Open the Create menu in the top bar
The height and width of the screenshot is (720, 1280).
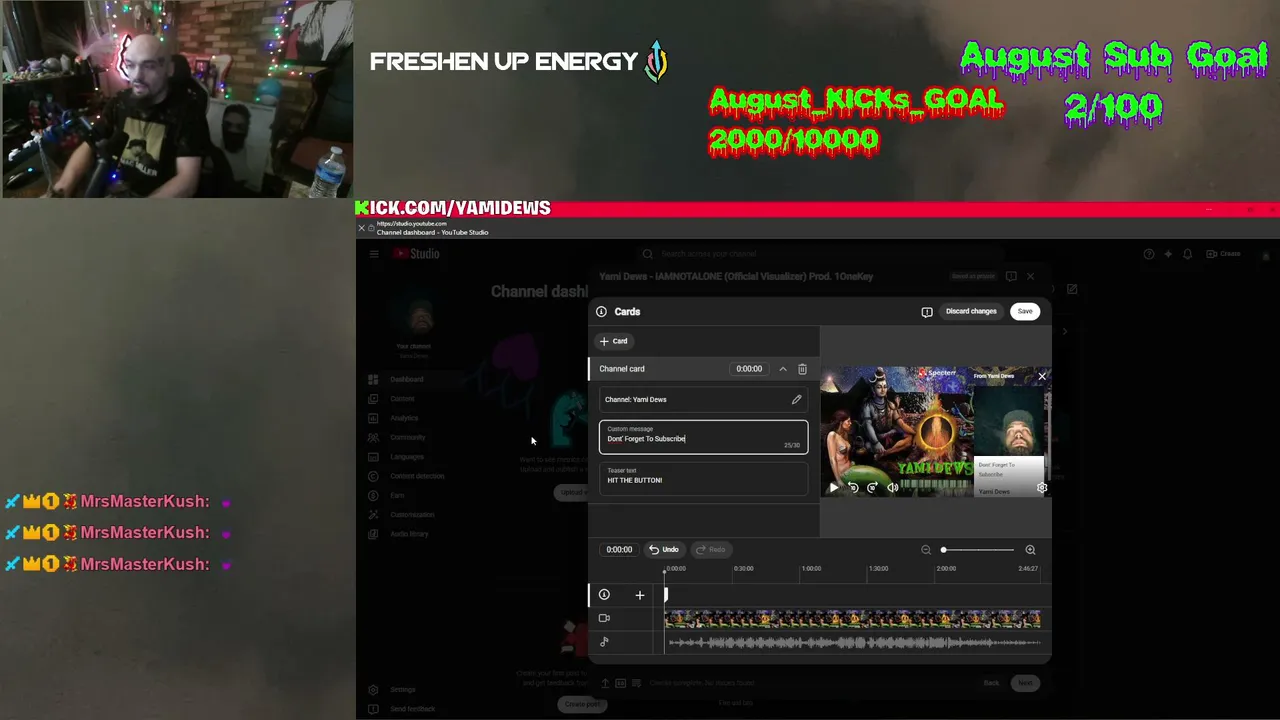1223,254
